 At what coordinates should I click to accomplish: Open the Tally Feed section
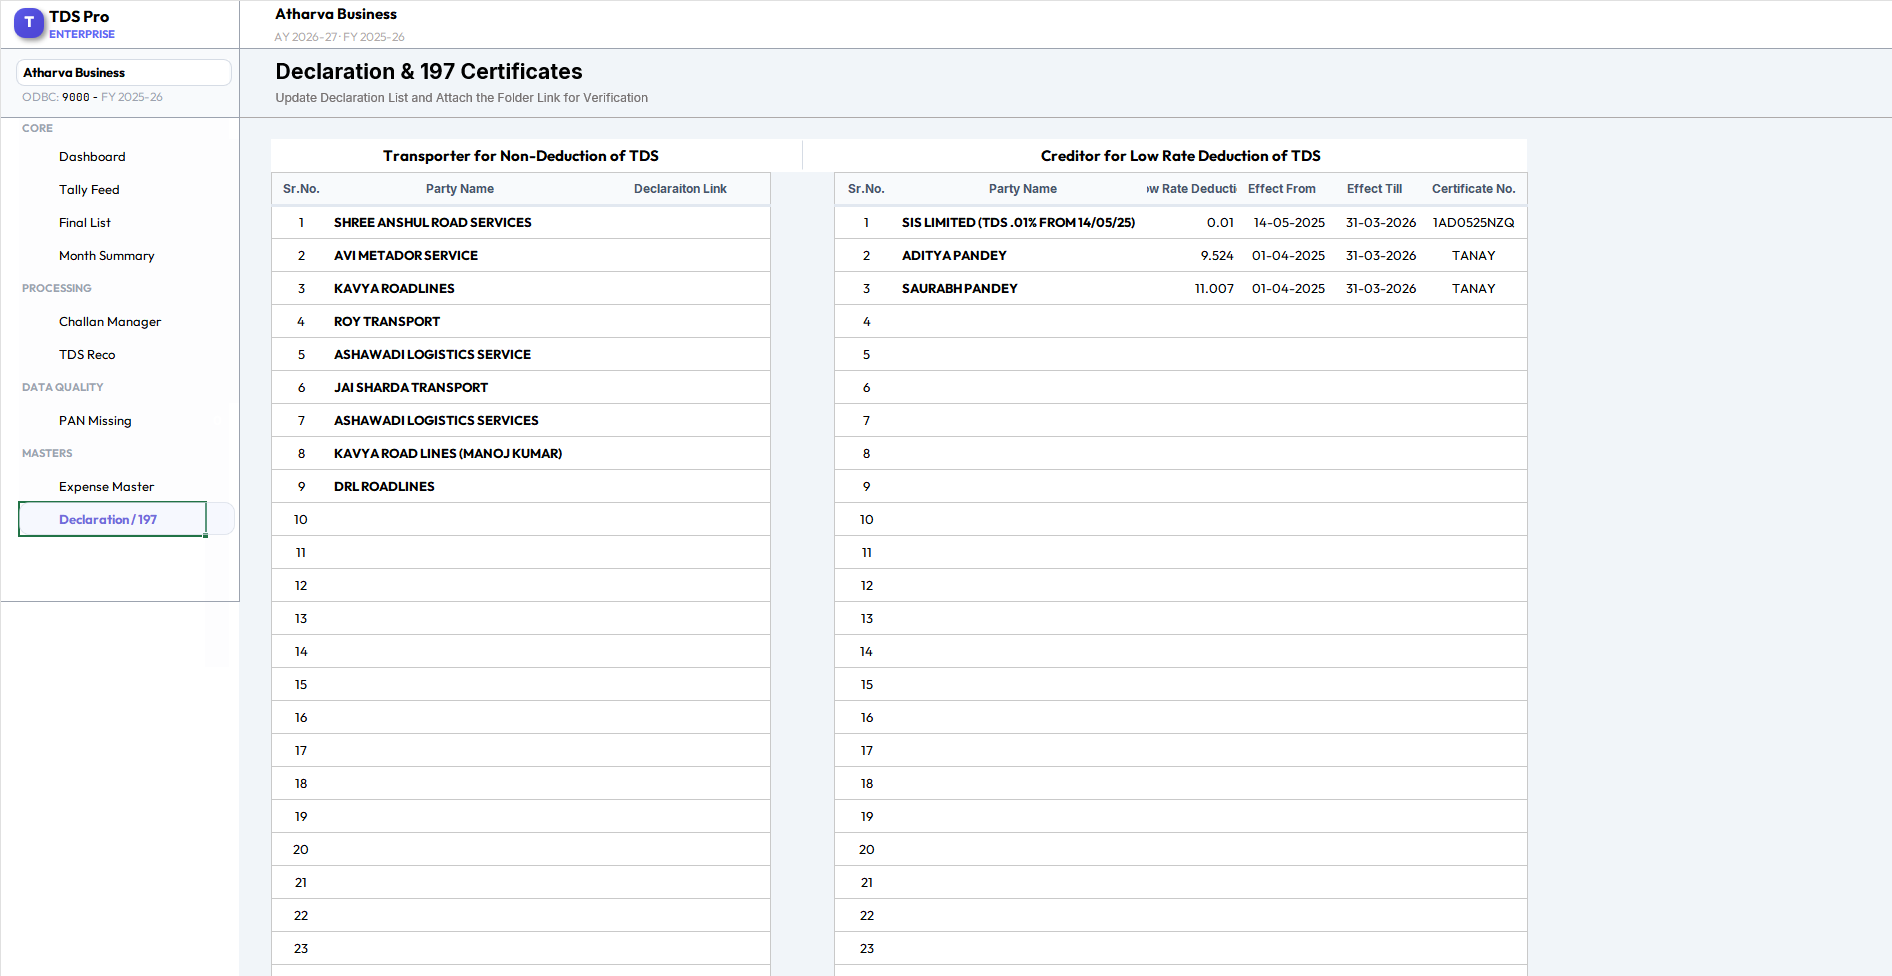pos(89,189)
